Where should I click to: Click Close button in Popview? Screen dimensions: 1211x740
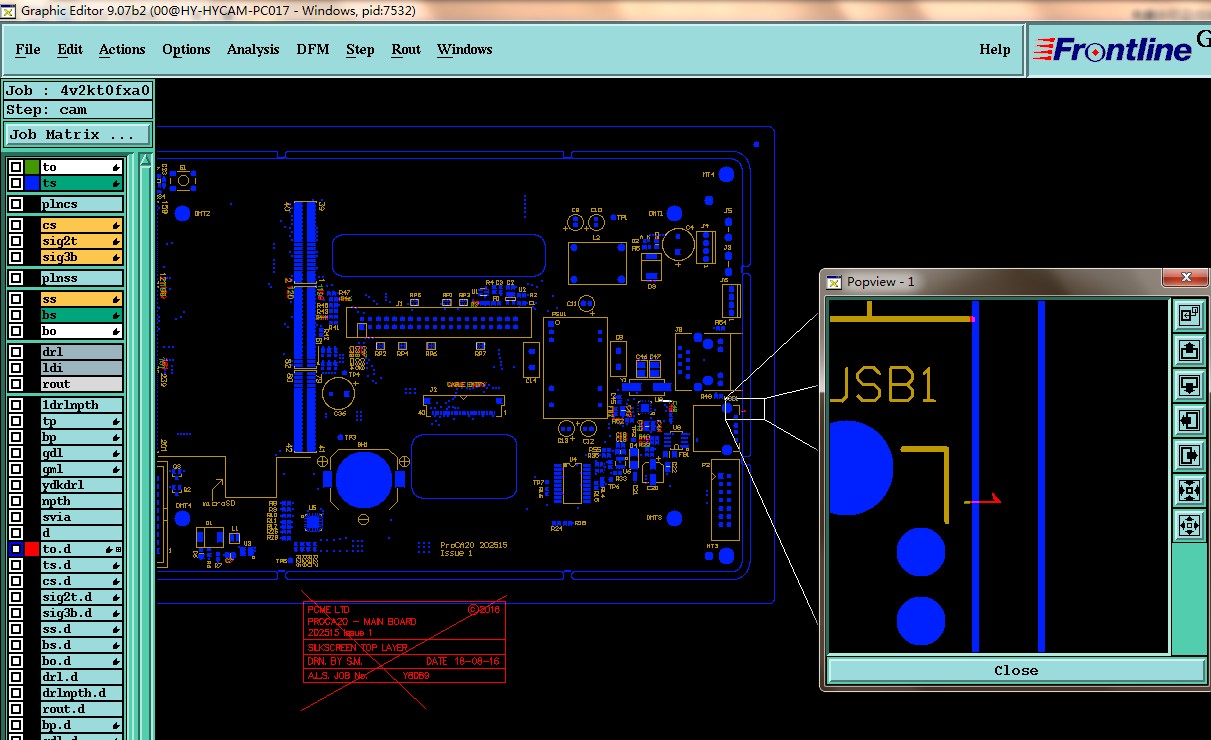tap(1016, 670)
